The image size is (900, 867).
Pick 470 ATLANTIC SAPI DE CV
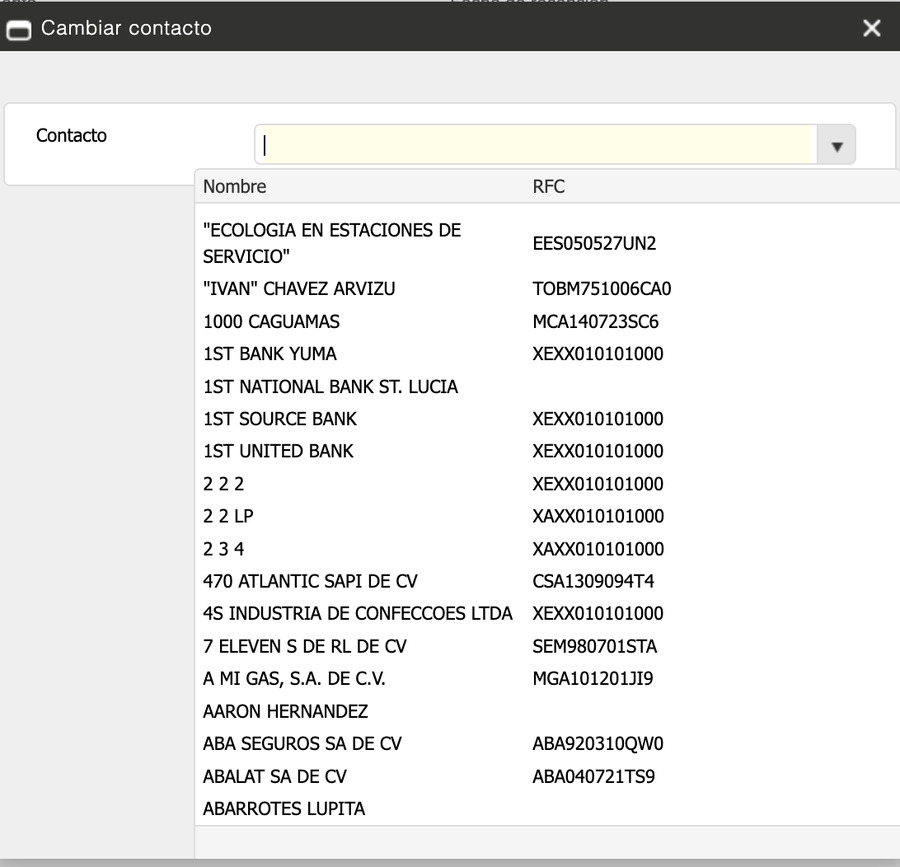(x=310, y=581)
